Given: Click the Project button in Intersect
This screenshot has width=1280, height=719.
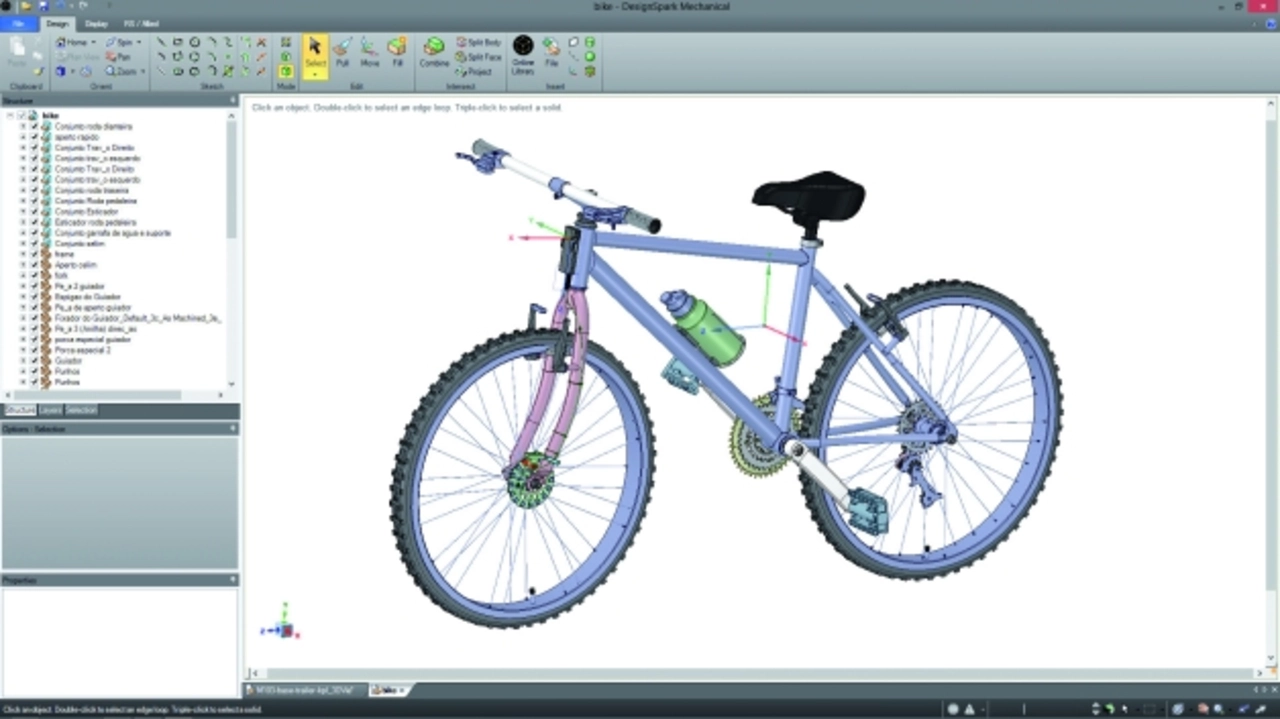Looking at the screenshot, I should 479,72.
